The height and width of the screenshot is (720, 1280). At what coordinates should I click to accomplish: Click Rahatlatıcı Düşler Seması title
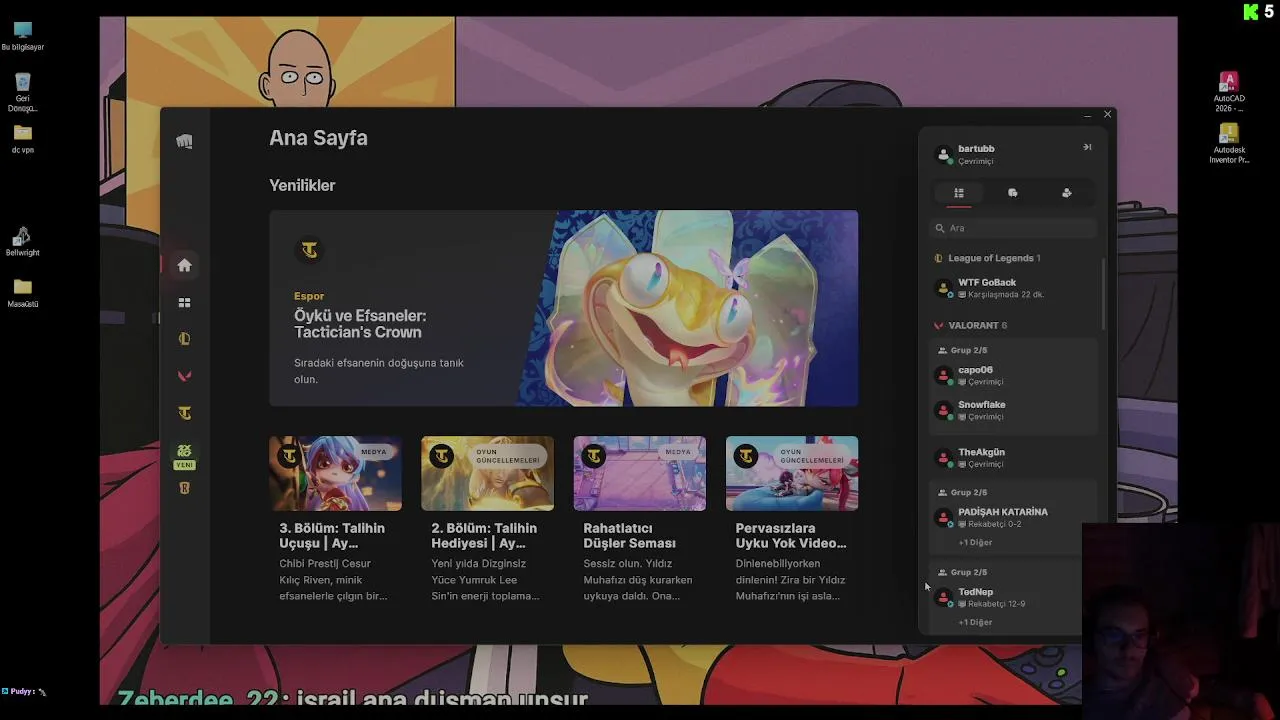630,535
